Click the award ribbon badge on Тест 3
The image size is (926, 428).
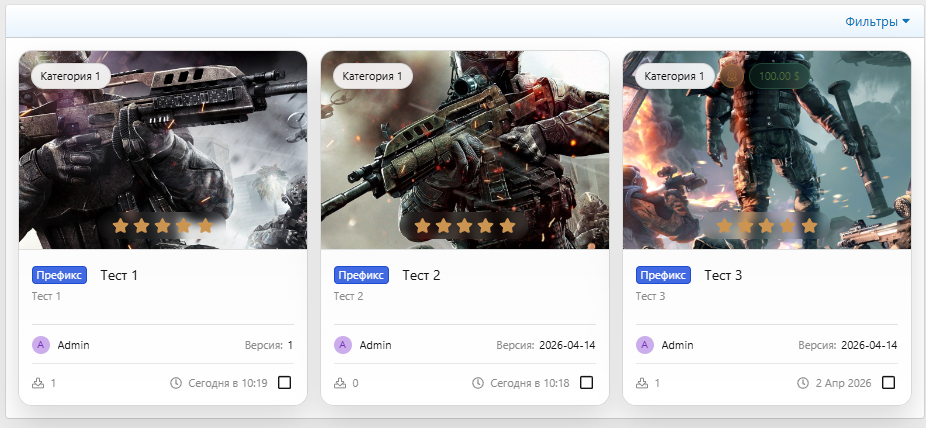coord(732,76)
